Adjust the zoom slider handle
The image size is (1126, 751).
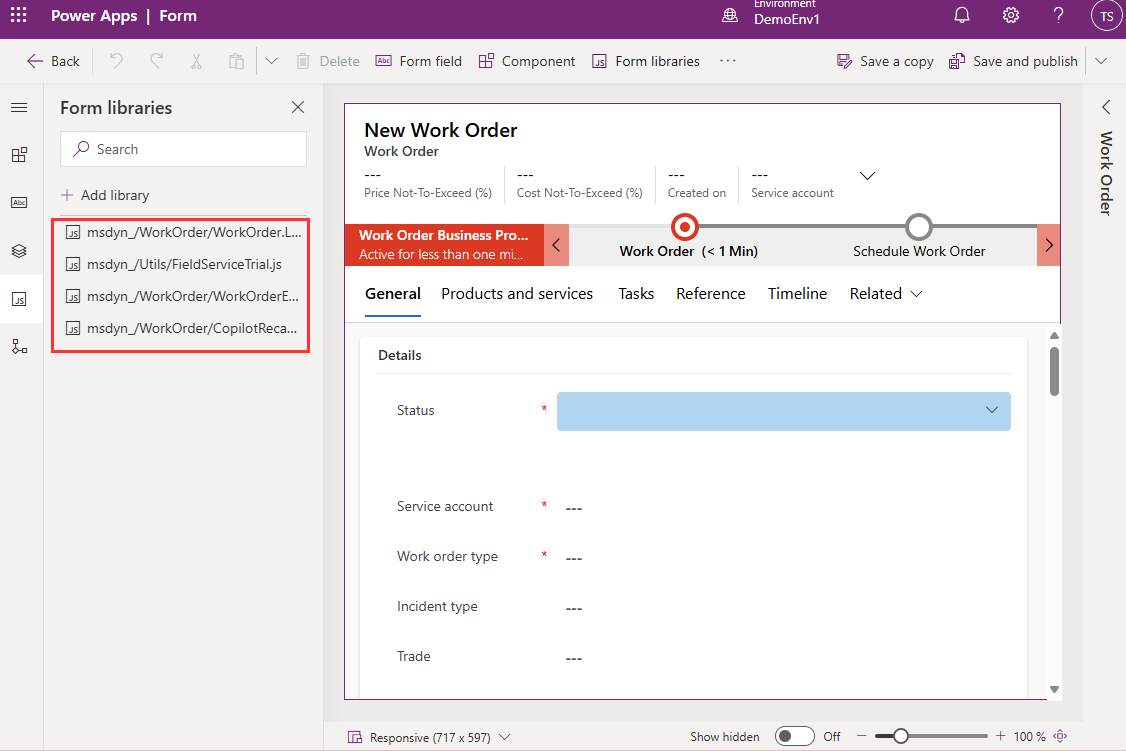pos(901,736)
